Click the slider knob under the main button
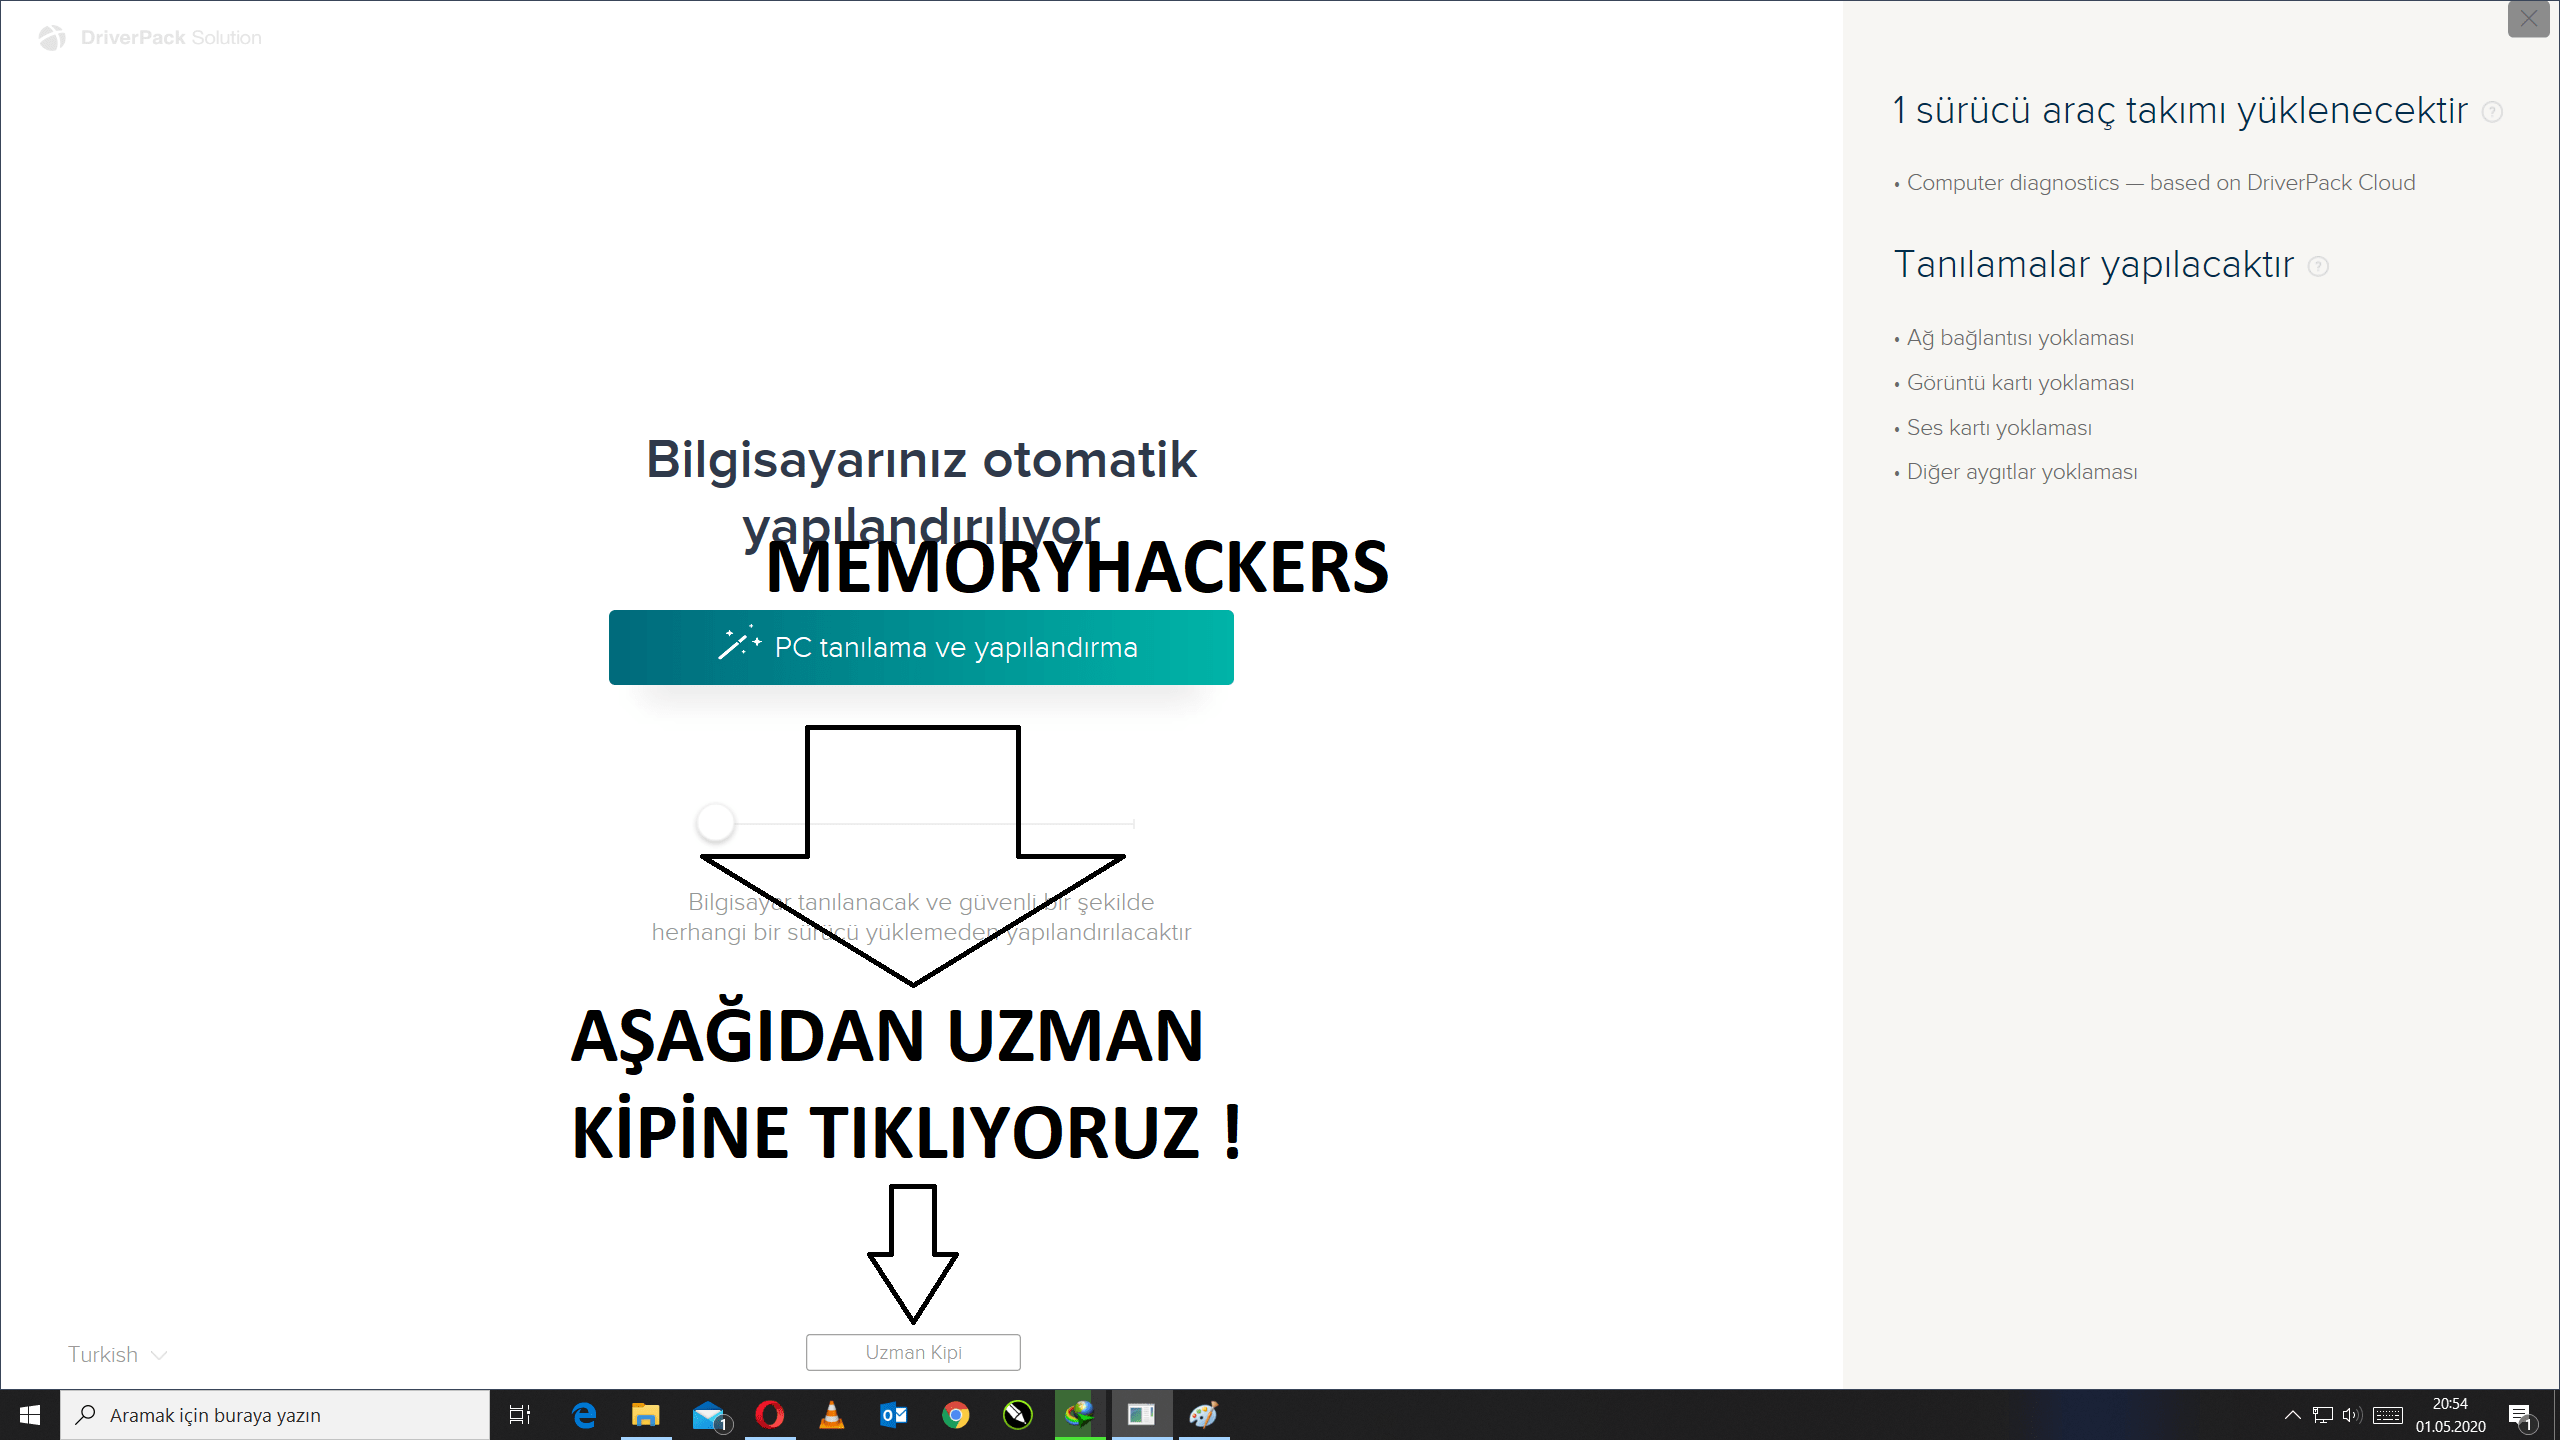Viewport: 2560px width, 1440px height. click(x=715, y=822)
